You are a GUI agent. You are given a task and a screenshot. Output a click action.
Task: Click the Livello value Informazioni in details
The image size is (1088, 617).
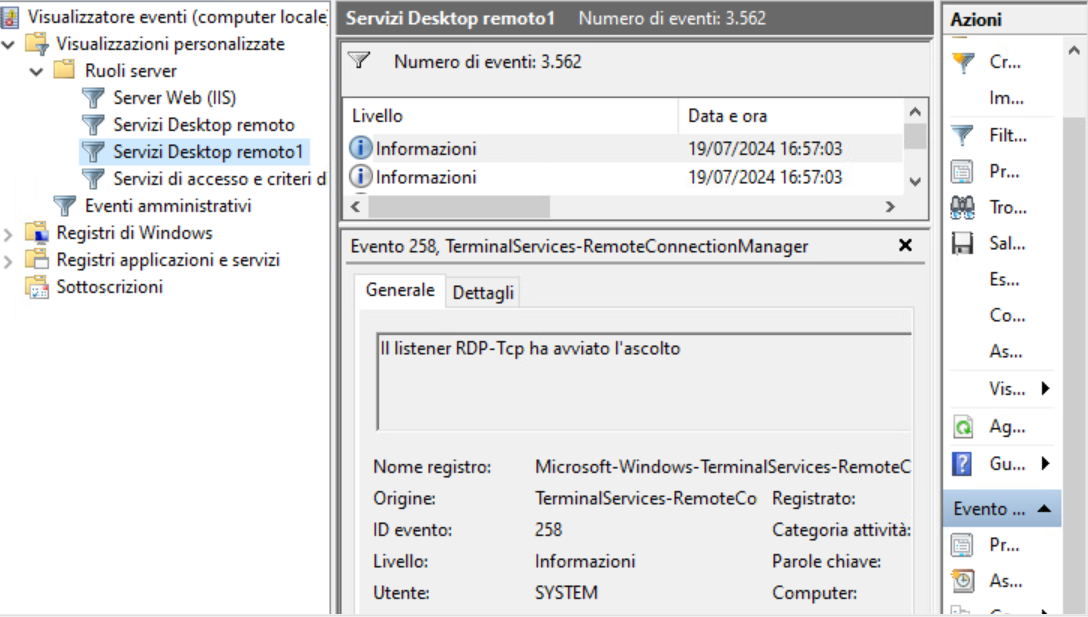585,561
